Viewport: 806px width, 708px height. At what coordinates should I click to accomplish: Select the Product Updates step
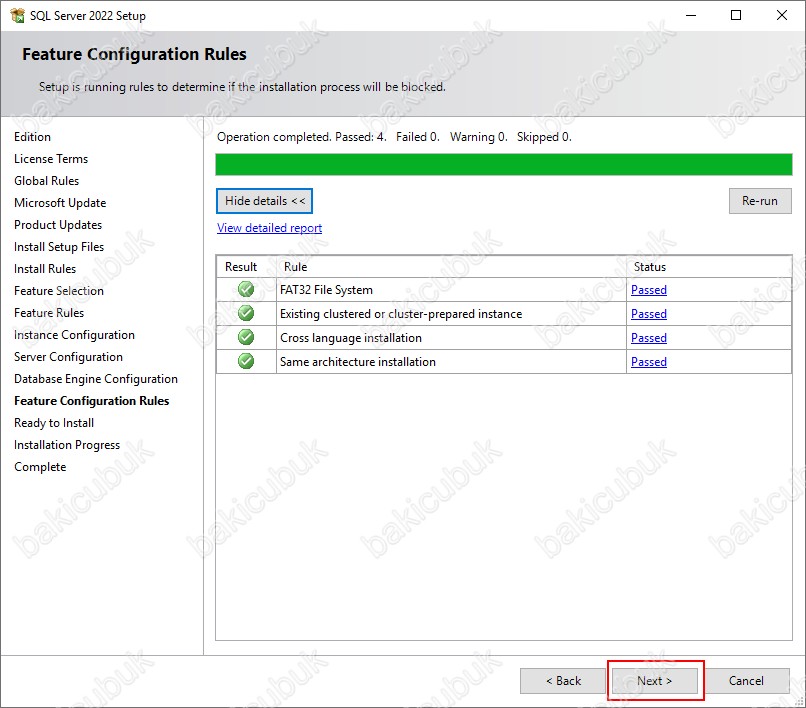pyautogui.click(x=58, y=225)
